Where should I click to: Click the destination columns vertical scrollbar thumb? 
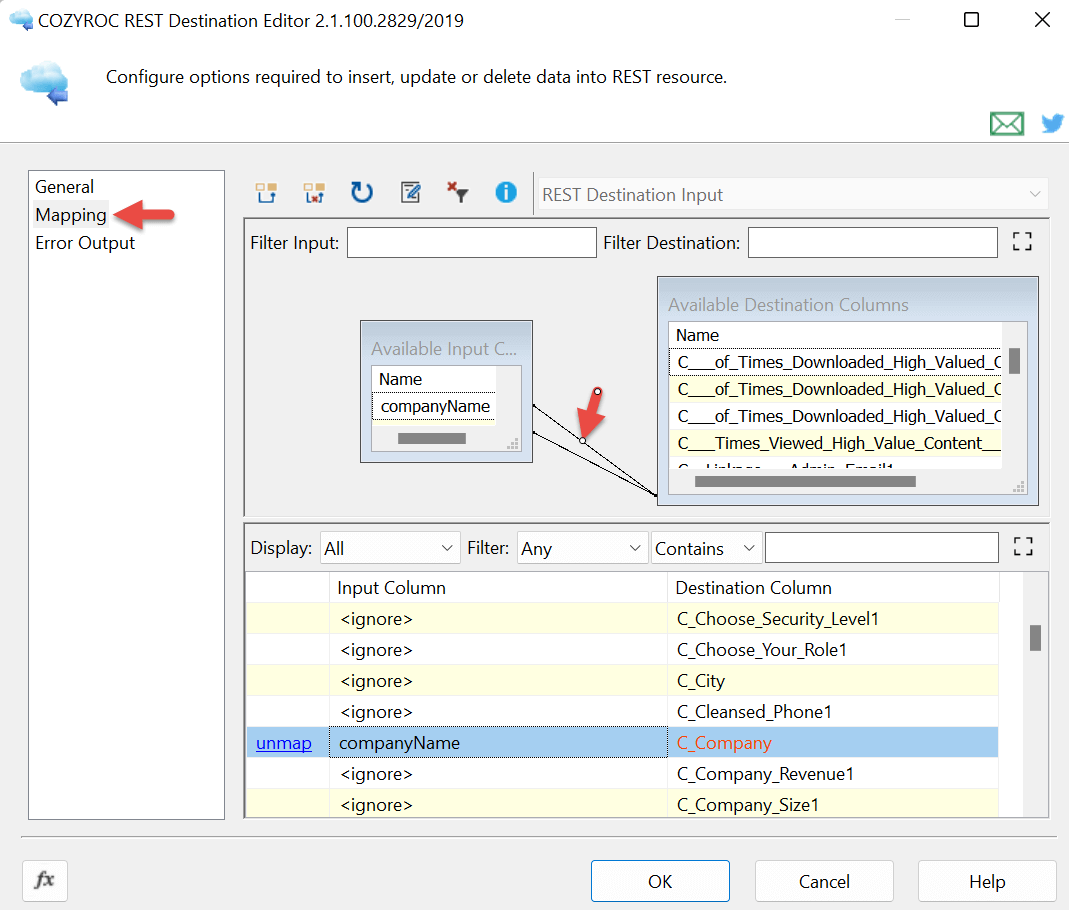tap(1014, 361)
